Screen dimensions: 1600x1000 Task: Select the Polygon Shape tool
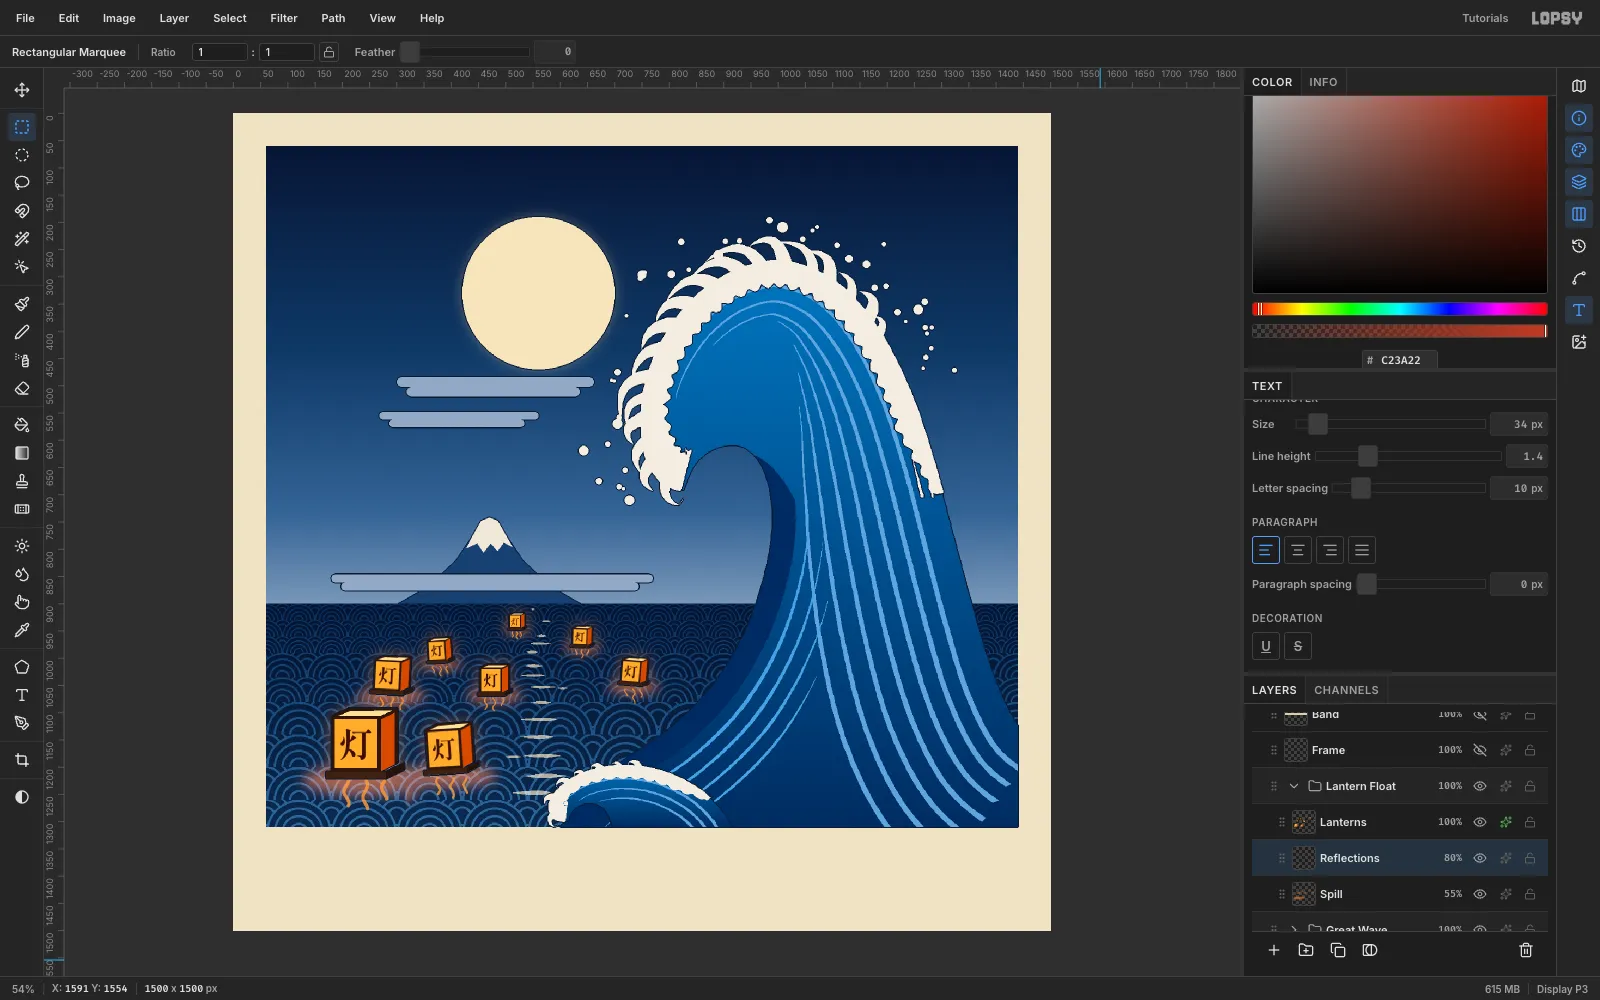pyautogui.click(x=22, y=667)
